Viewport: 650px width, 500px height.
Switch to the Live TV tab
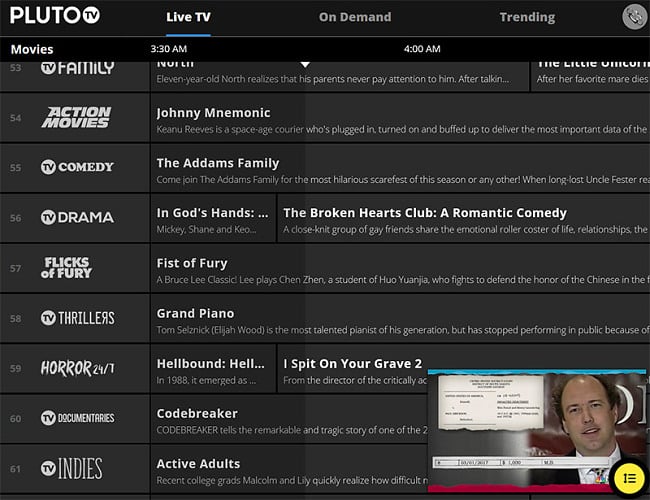(188, 17)
